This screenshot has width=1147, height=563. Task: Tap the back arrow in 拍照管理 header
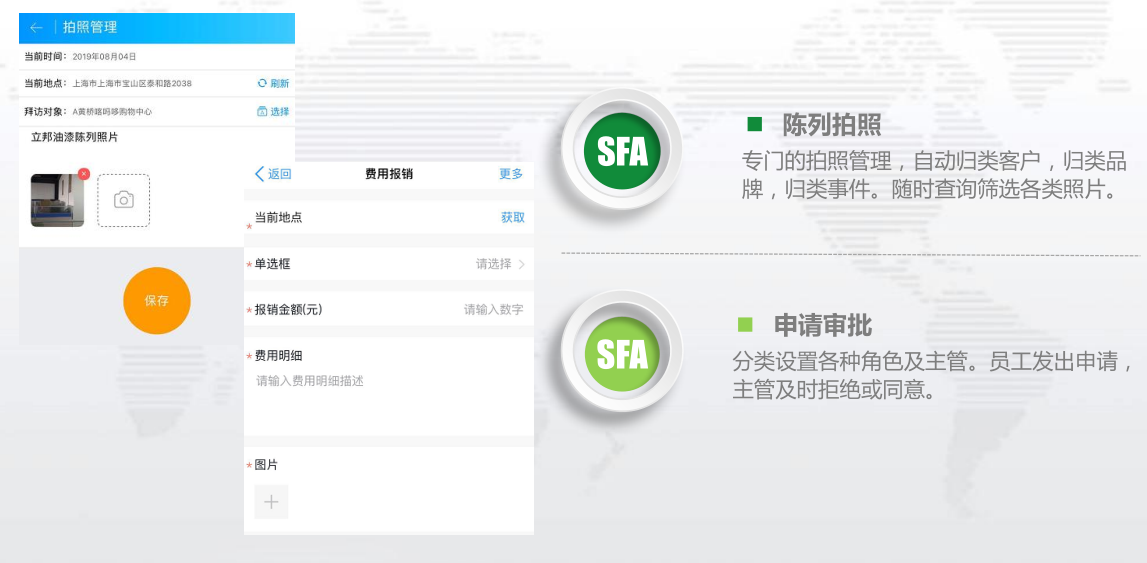tap(36, 28)
